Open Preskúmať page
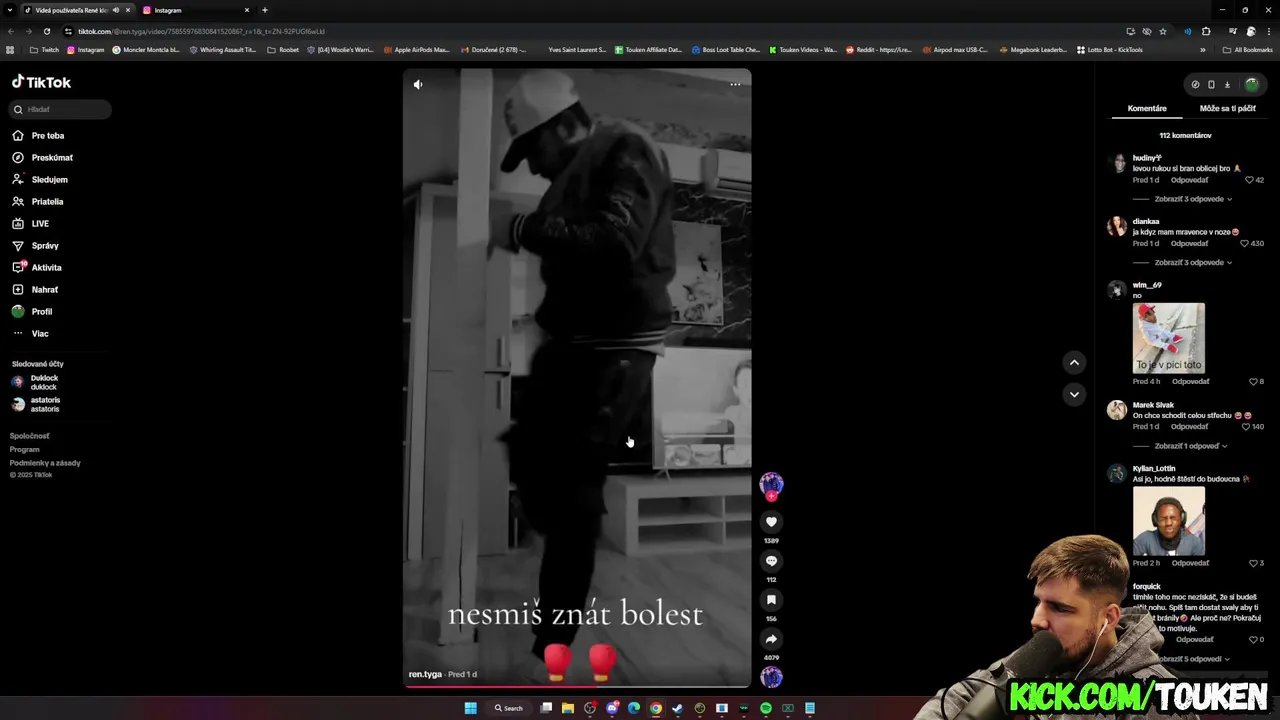Image resolution: width=1280 pixels, height=720 pixels. point(42,158)
